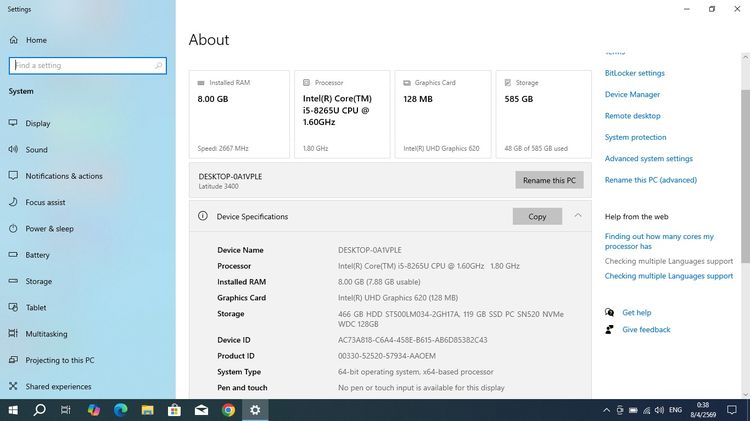The image size is (750, 421).
Task: Open Microsoft Edge from the taskbar
Action: [x=121, y=410]
